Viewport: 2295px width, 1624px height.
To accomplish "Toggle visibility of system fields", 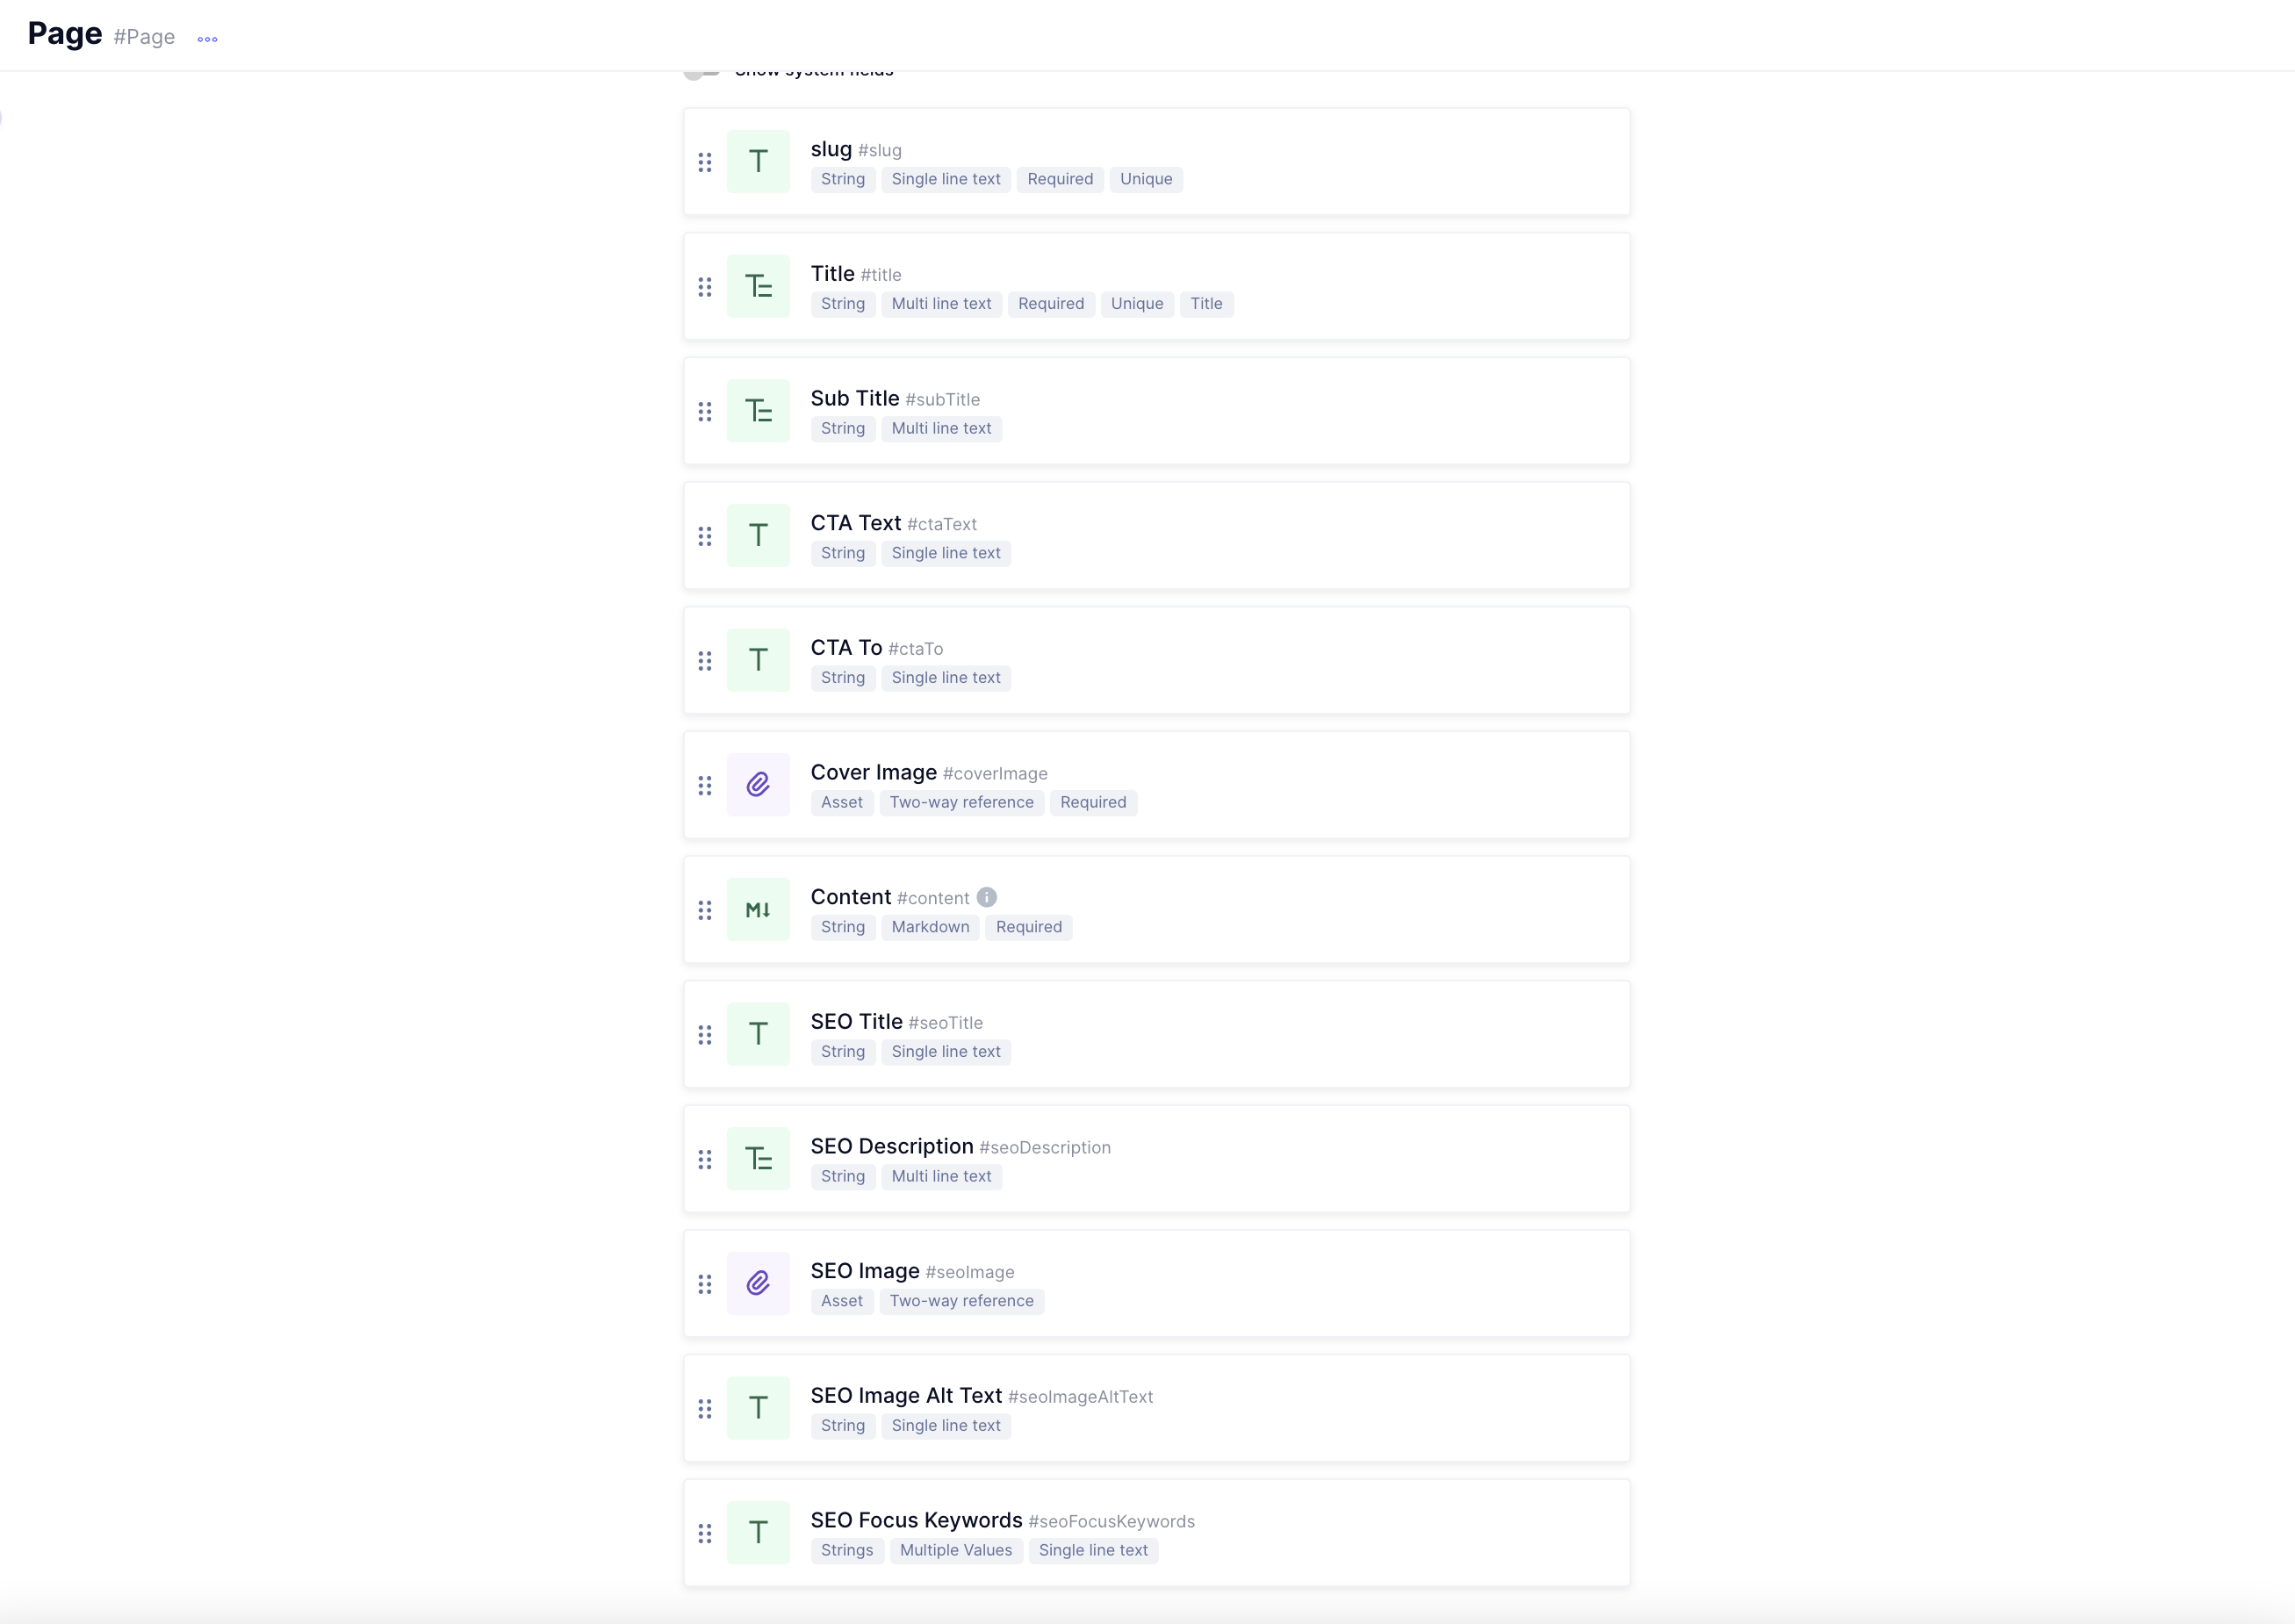I will coord(701,68).
